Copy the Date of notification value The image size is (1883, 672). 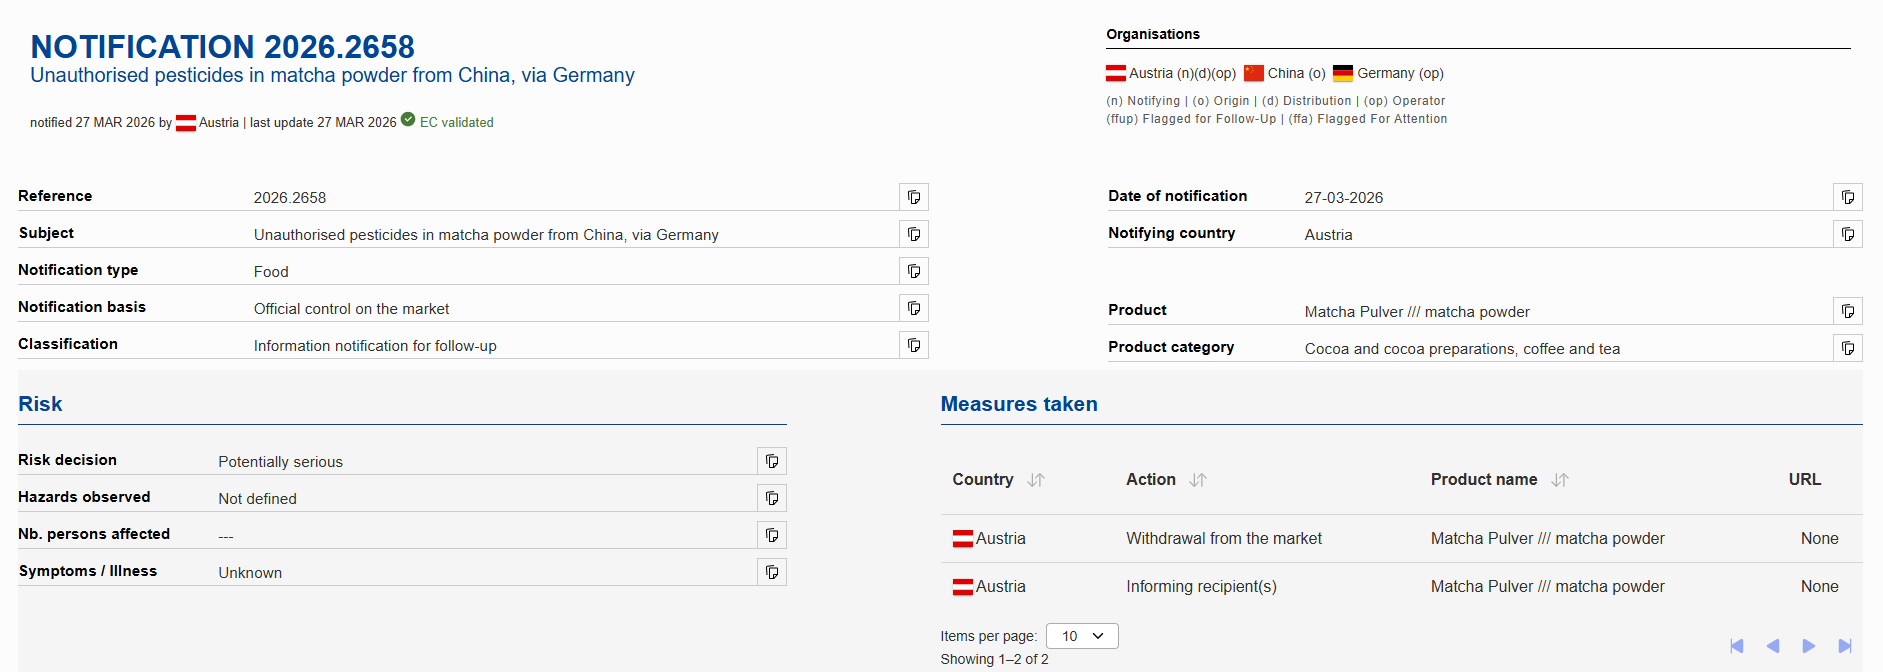point(1847,197)
